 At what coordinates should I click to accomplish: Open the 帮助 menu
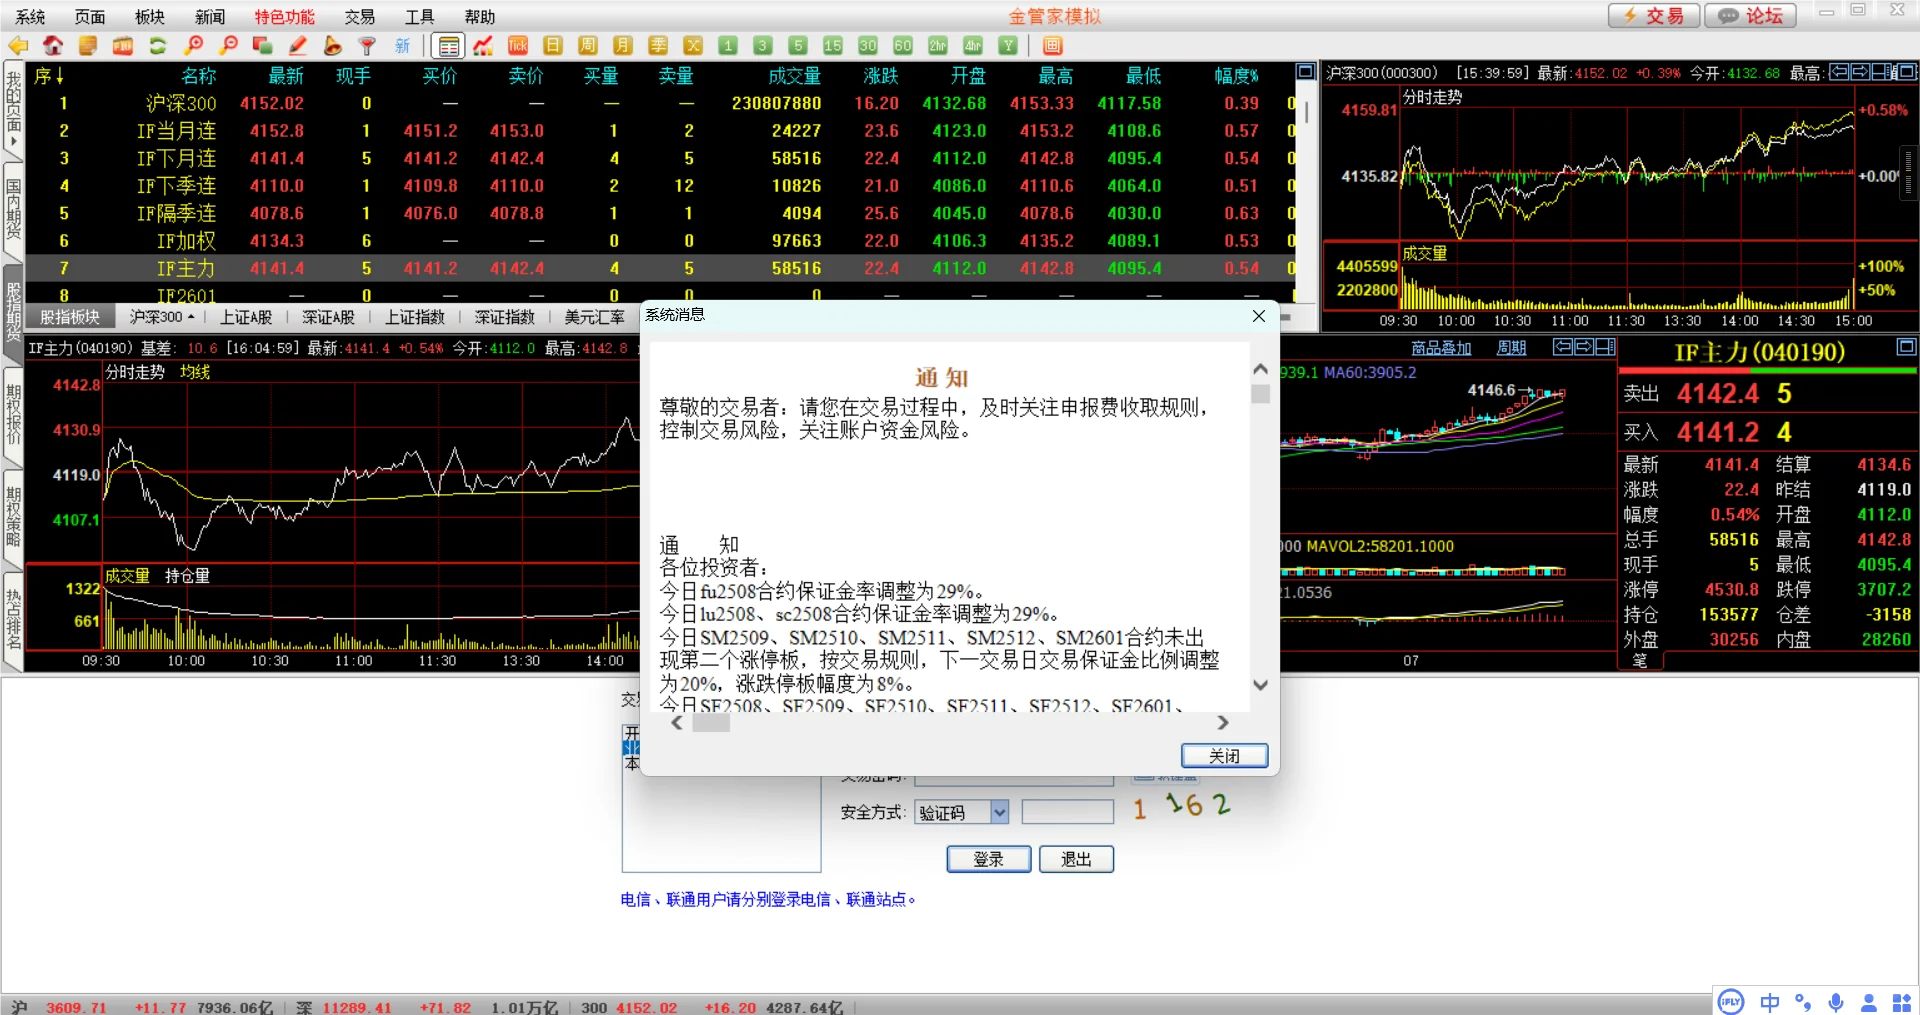(480, 17)
